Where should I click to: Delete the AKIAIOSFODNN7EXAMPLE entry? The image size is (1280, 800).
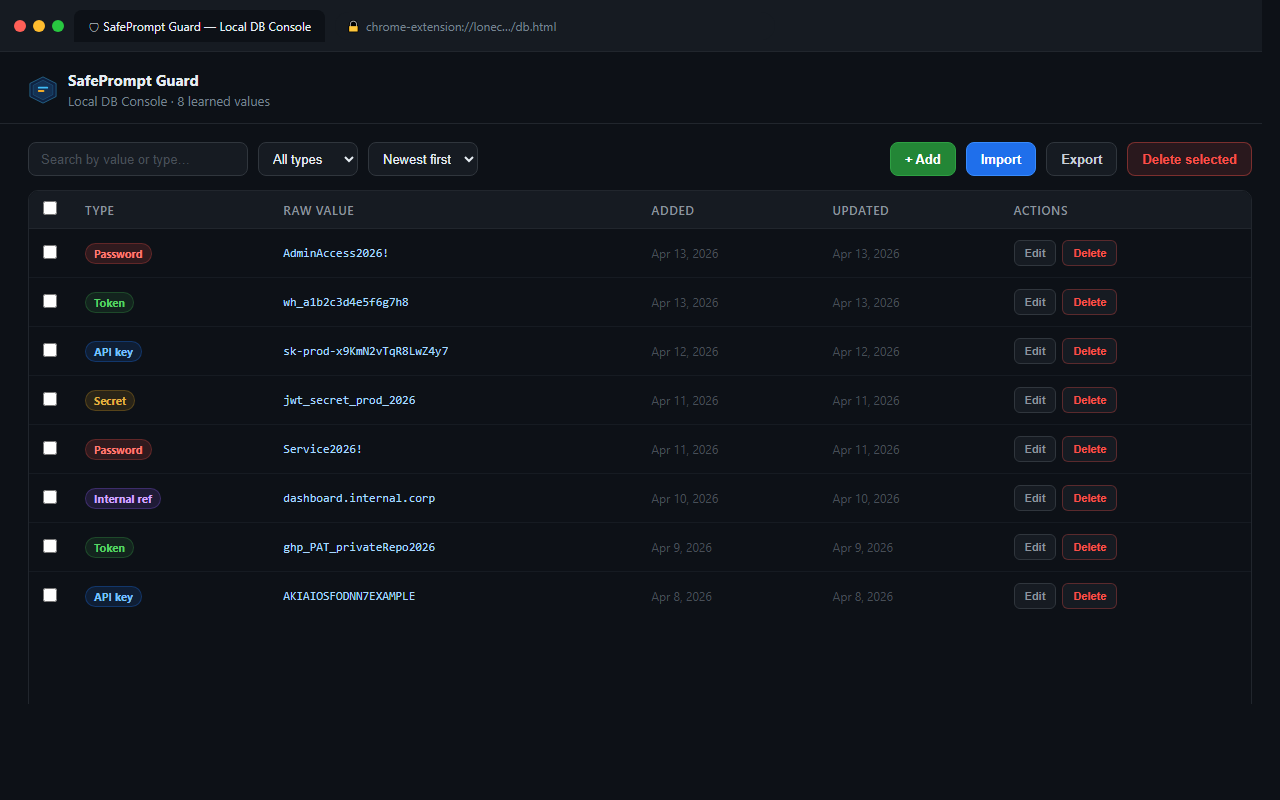(x=1090, y=596)
